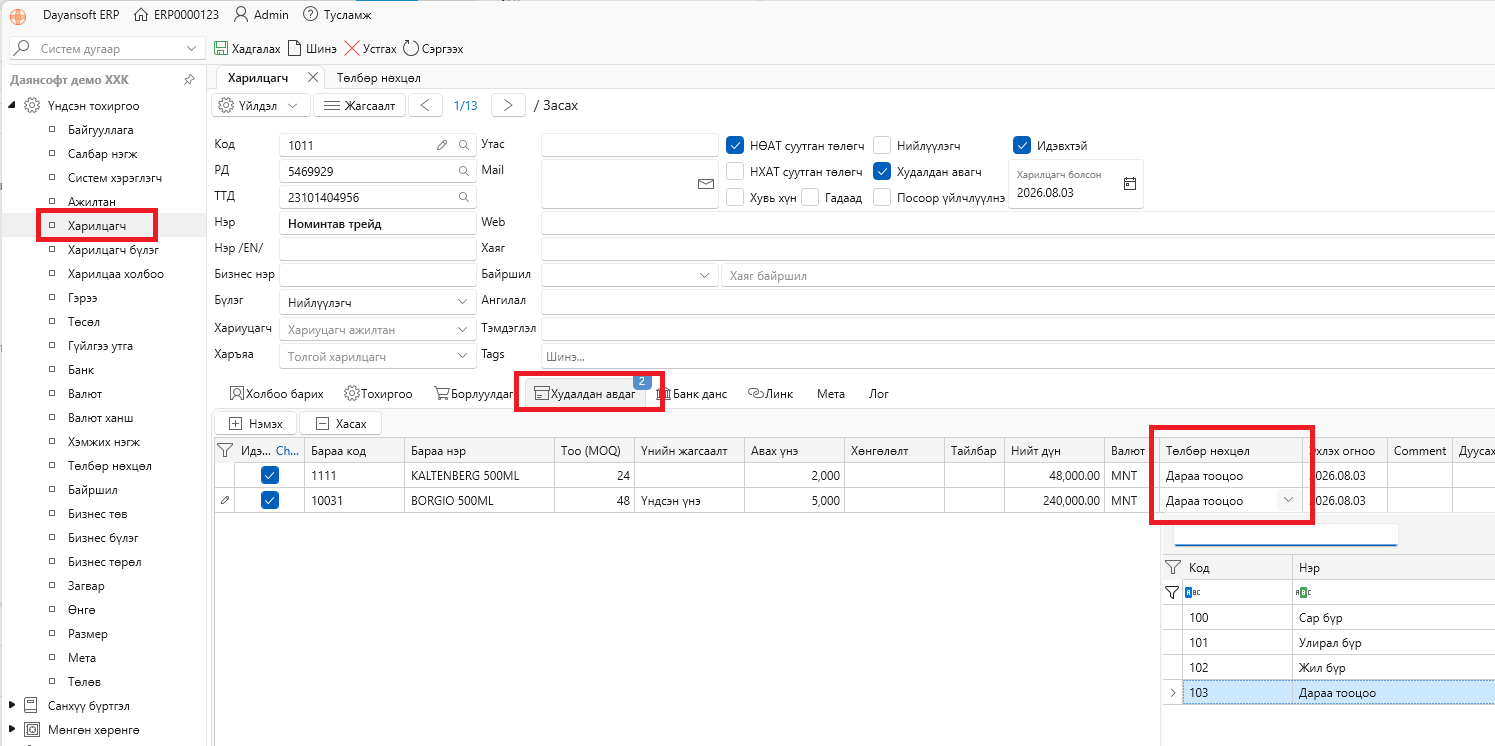This screenshot has width=1495, height=746.
Task: Click the Admin user icon
Action: [x=241, y=15]
